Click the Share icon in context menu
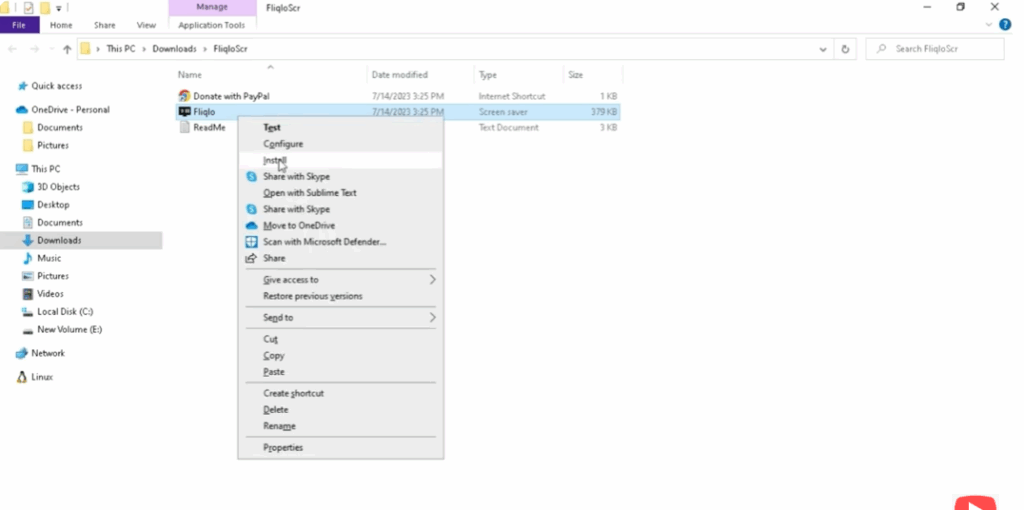This screenshot has height=510, width=1024. [x=252, y=258]
